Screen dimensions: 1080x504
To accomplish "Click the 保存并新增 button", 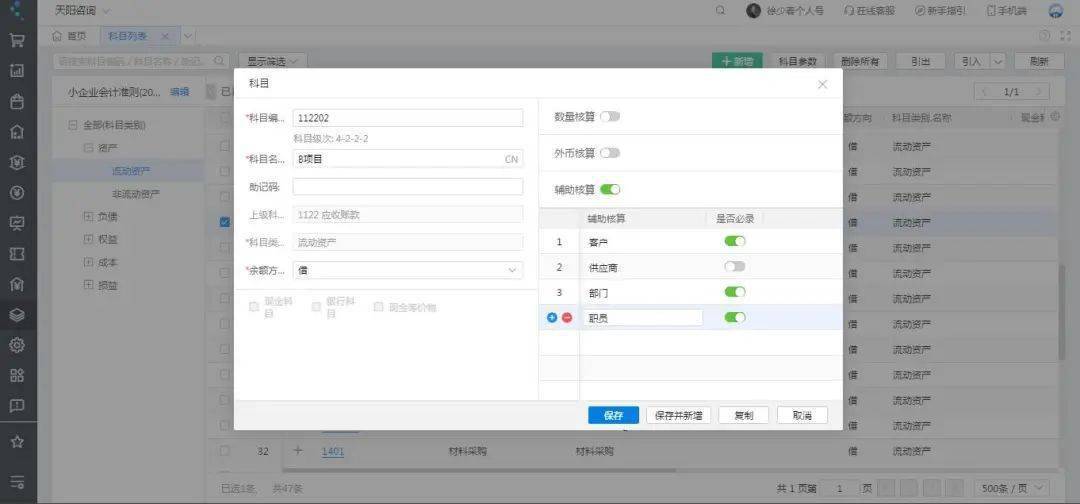I will point(679,415).
